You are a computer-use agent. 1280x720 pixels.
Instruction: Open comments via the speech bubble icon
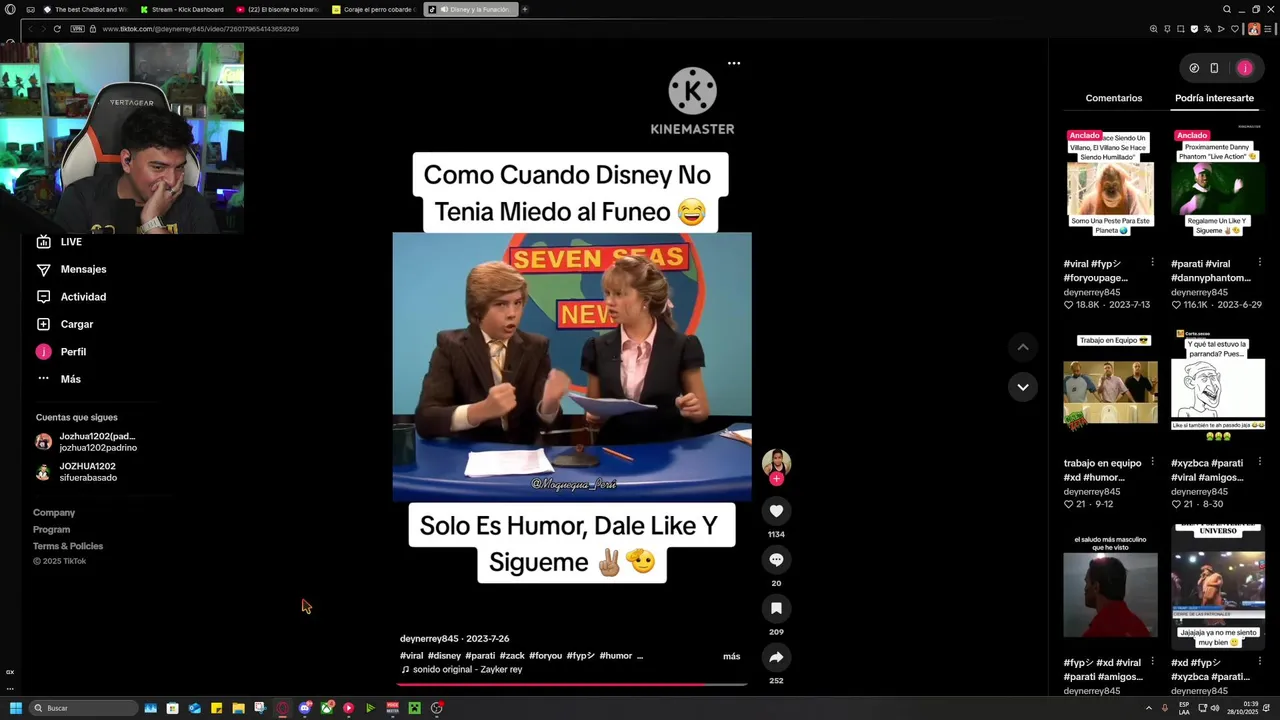[x=776, y=560]
